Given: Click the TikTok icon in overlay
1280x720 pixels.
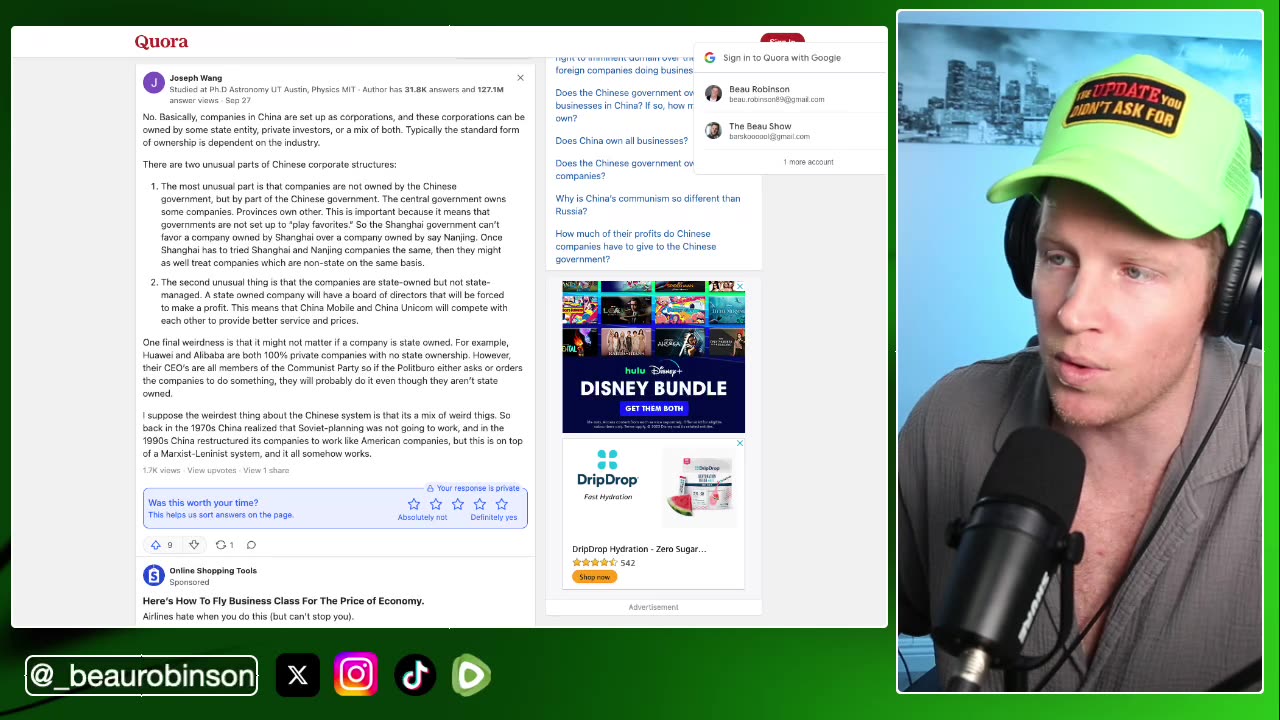Looking at the screenshot, I should click(x=415, y=676).
